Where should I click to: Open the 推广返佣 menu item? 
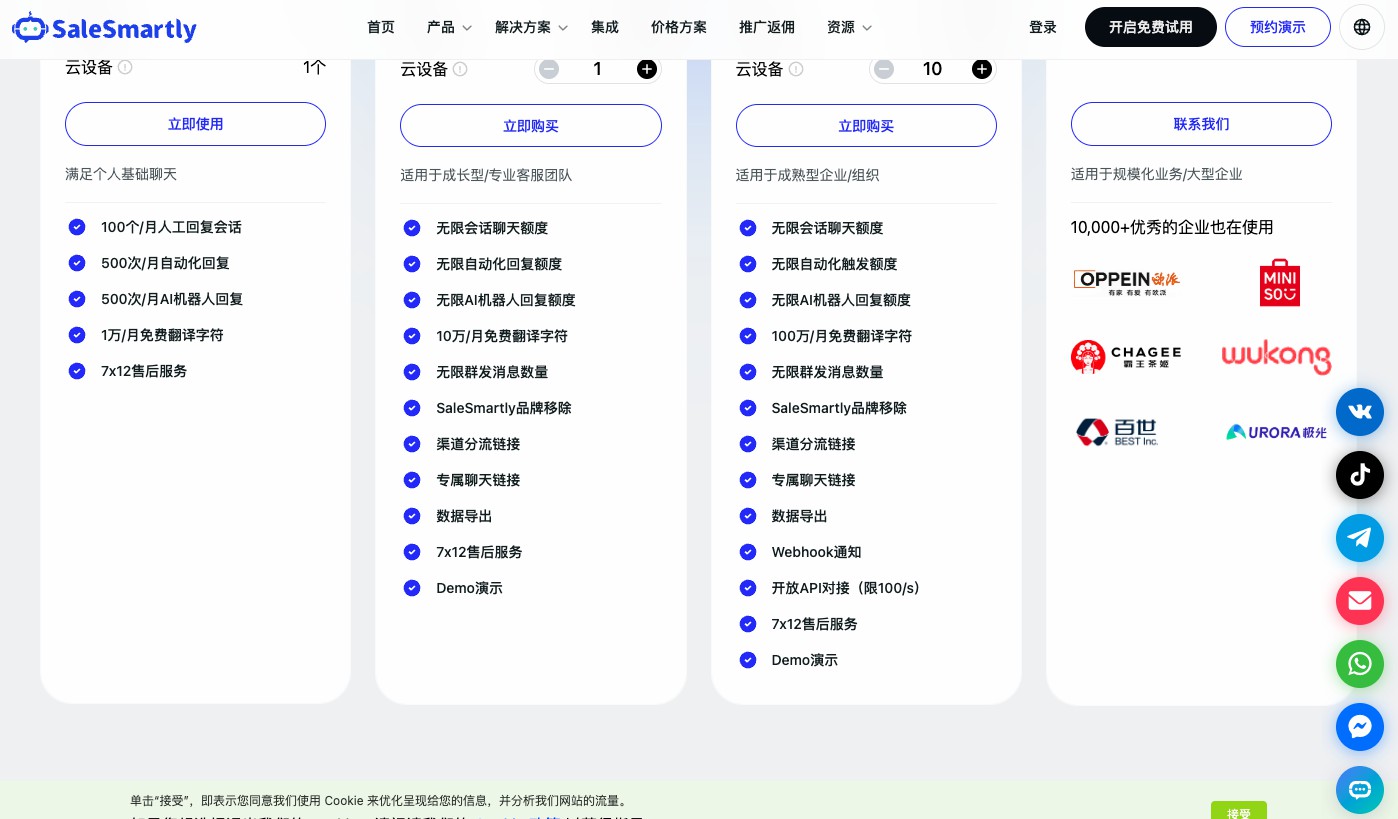[766, 27]
